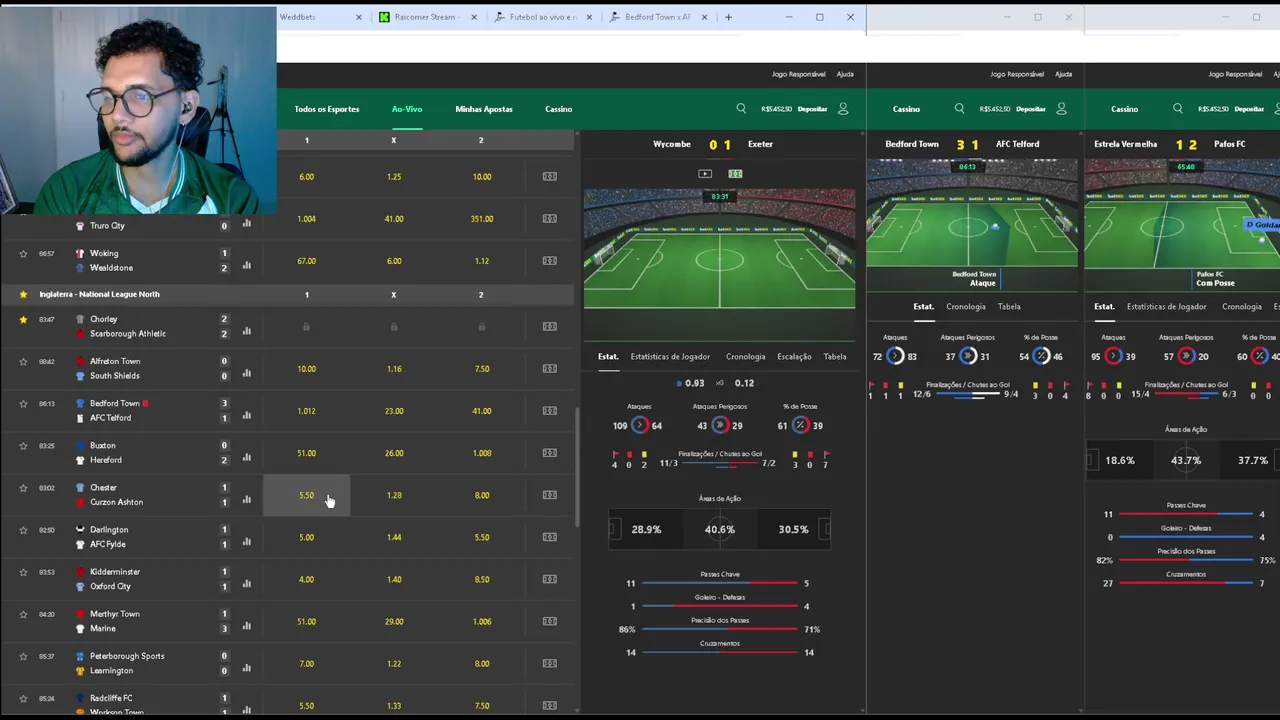Show match tracker pitch icon for Chorley row

(x=549, y=327)
